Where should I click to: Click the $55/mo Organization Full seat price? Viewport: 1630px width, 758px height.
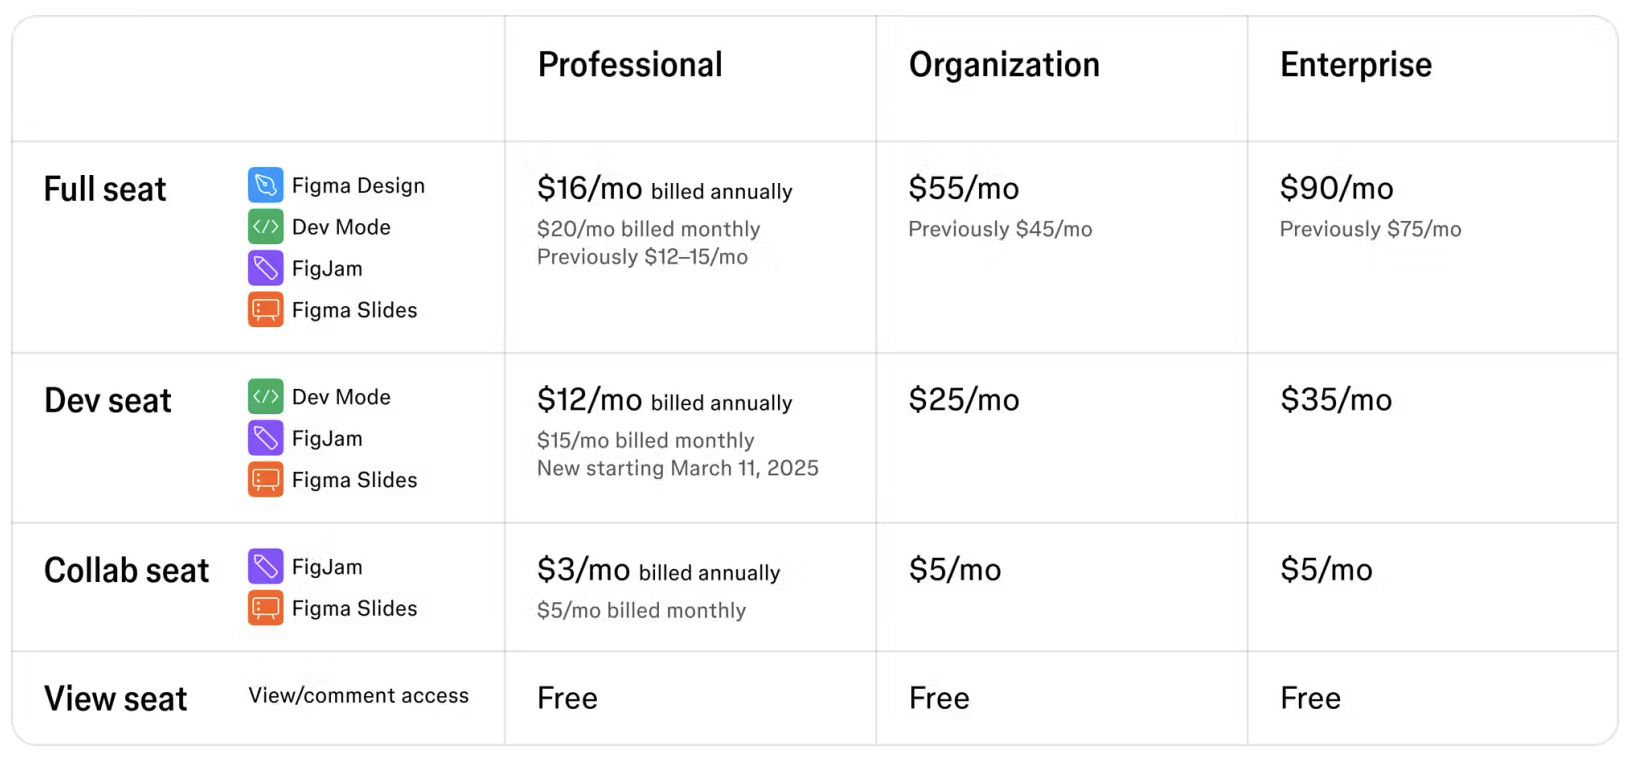point(964,188)
